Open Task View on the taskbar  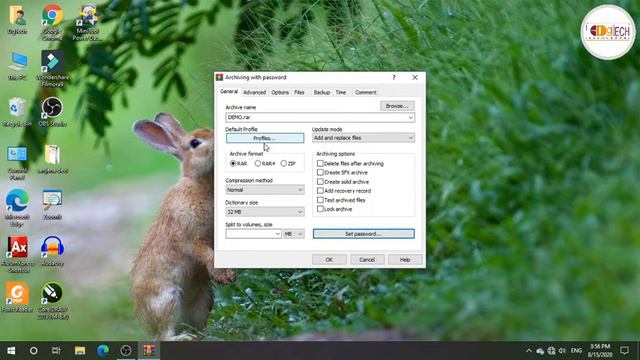tap(56, 351)
